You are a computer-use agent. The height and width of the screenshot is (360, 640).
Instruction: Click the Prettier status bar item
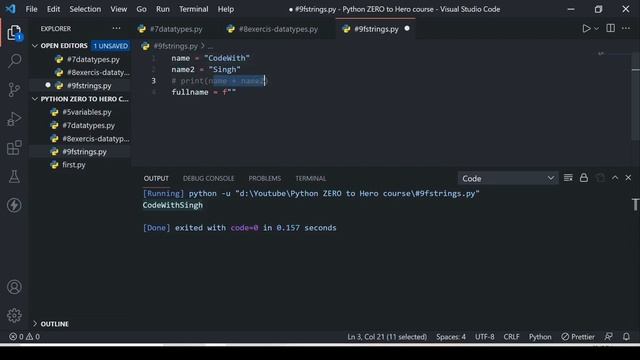(578, 337)
